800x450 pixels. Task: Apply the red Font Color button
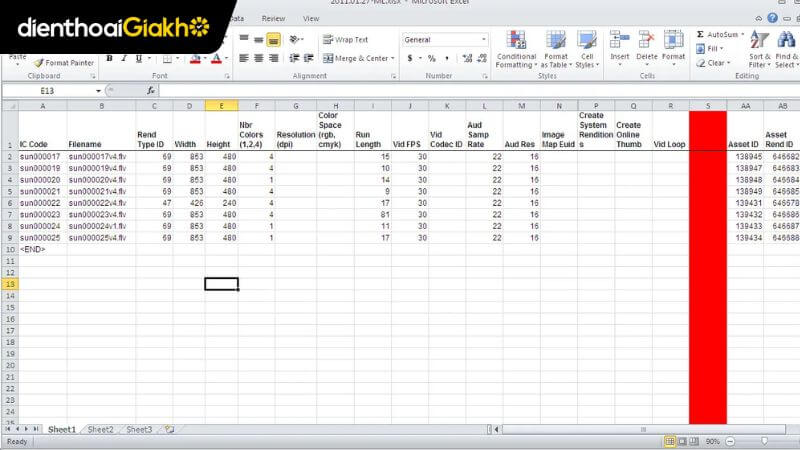[x=216, y=59]
